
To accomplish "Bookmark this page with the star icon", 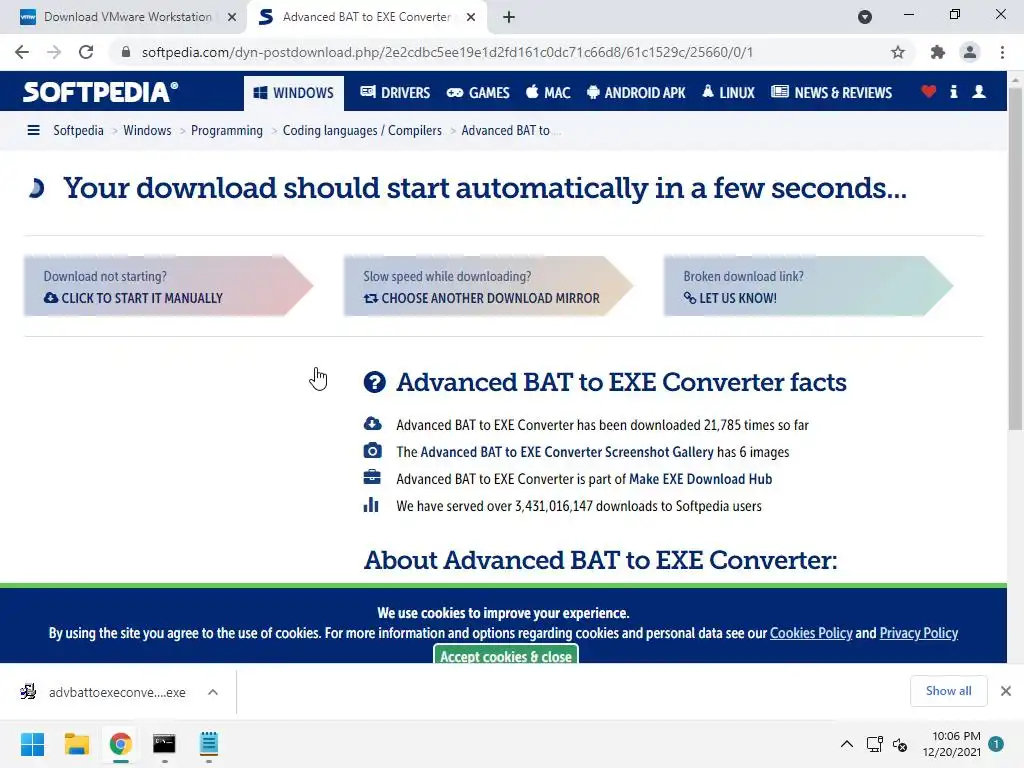I will point(898,52).
